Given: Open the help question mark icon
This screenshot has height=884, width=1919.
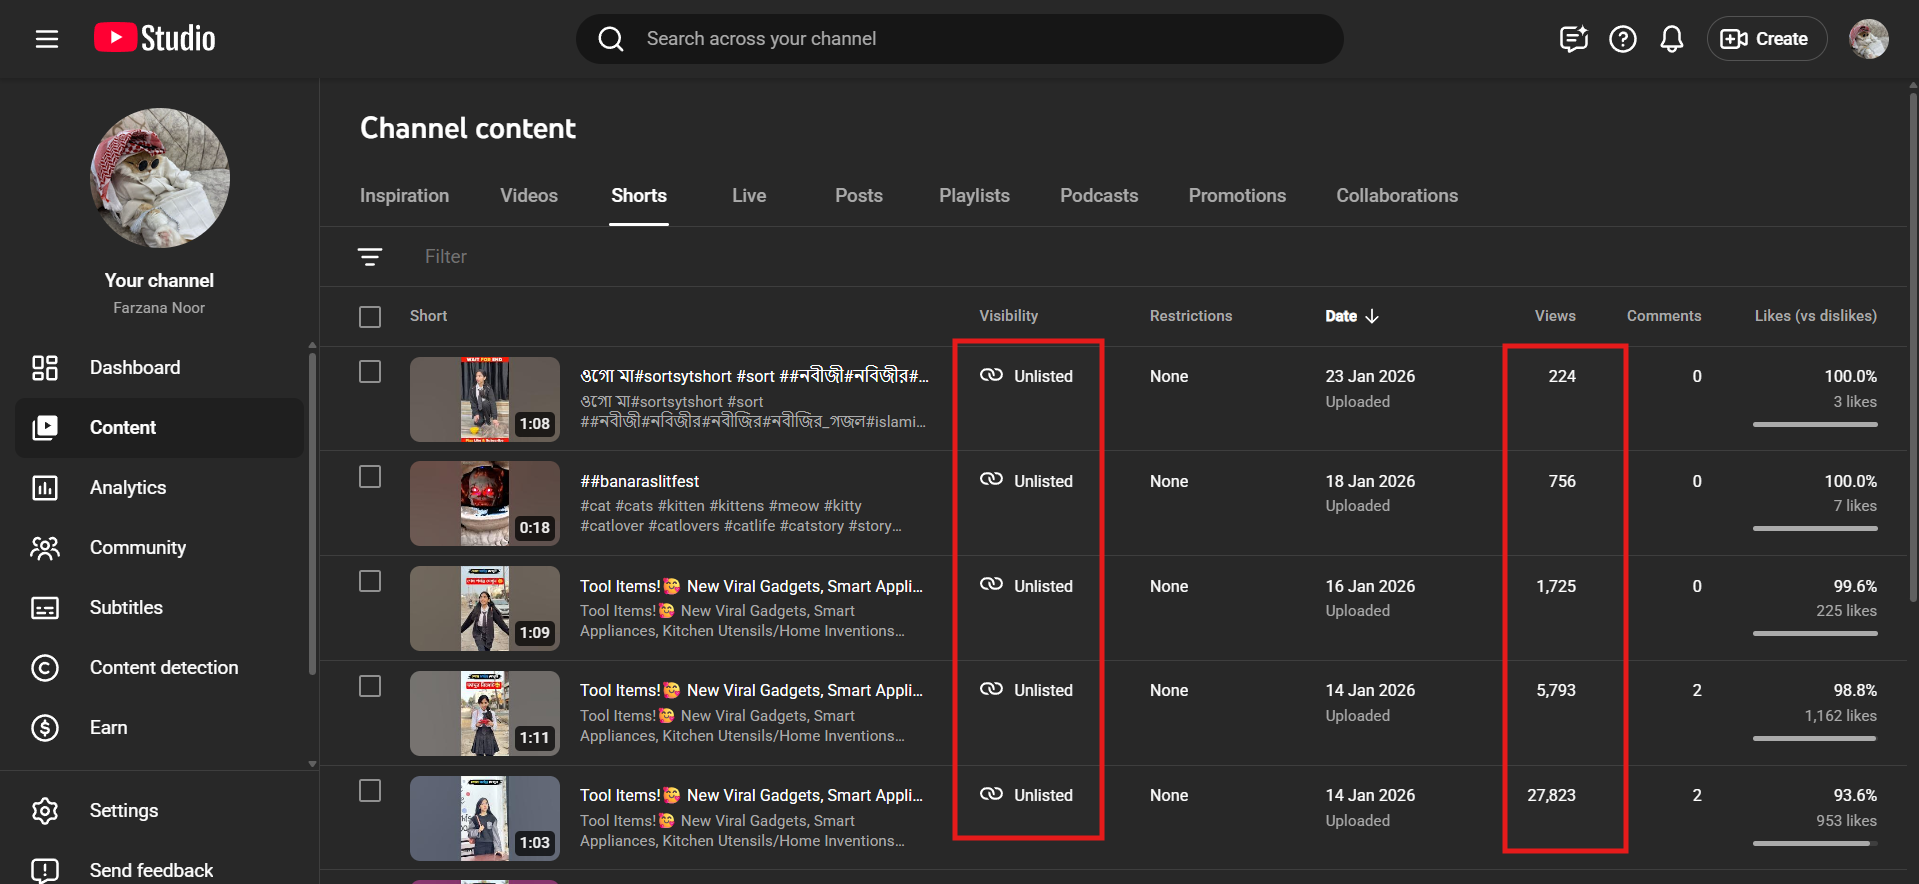Looking at the screenshot, I should [x=1622, y=39].
